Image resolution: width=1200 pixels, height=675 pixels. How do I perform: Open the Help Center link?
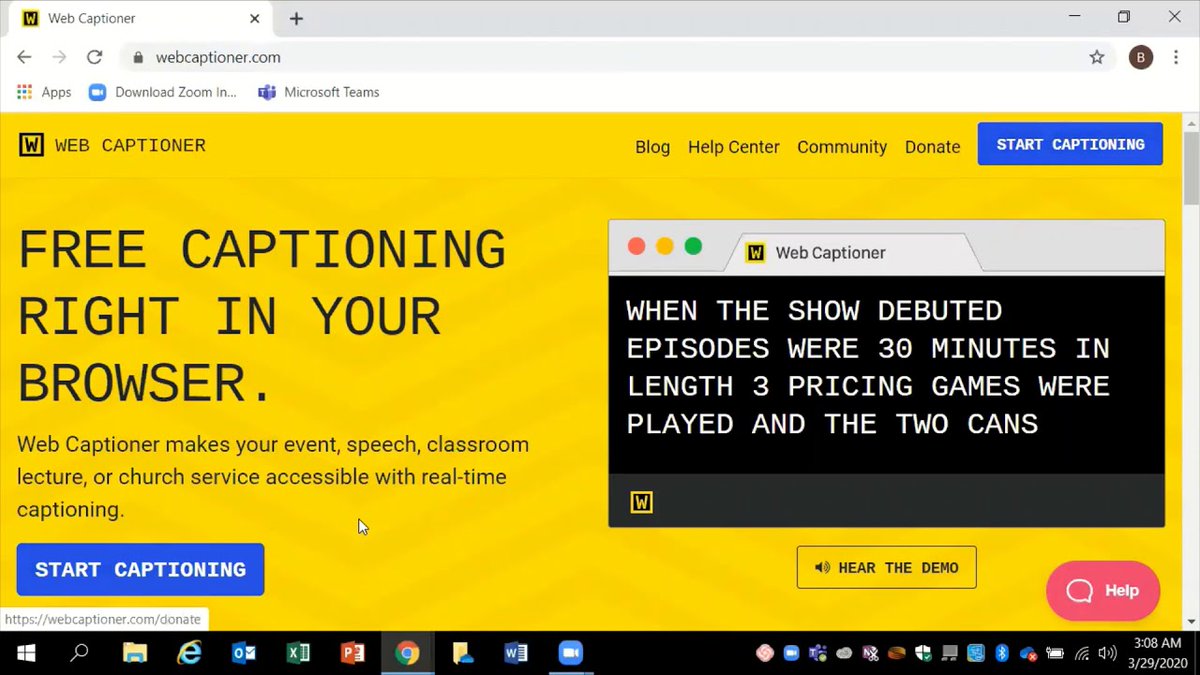(733, 147)
